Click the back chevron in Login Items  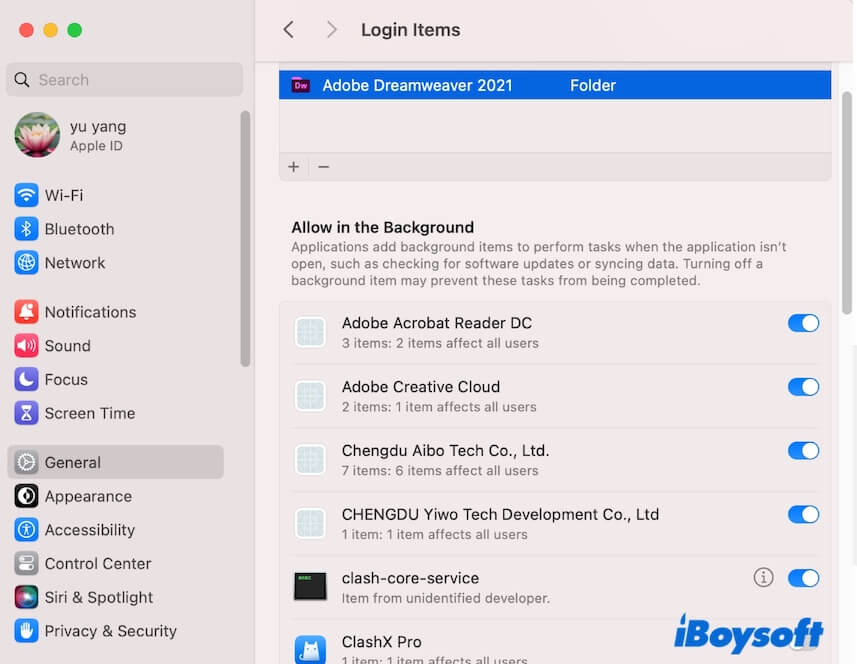click(x=289, y=30)
